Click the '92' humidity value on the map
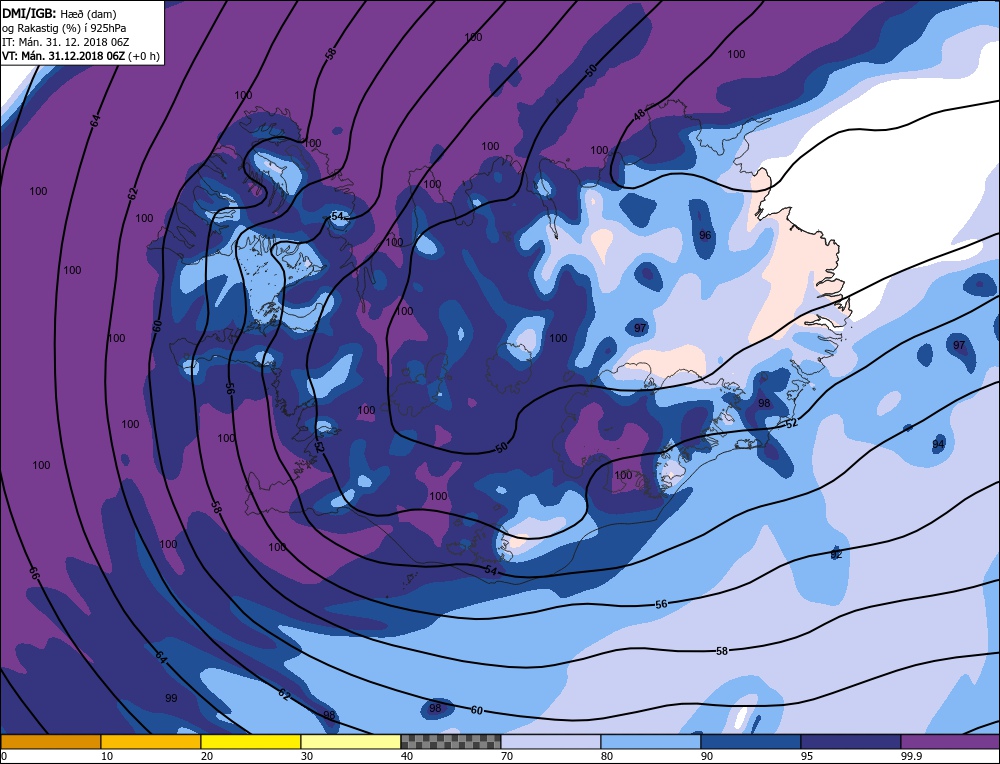 pos(836,555)
